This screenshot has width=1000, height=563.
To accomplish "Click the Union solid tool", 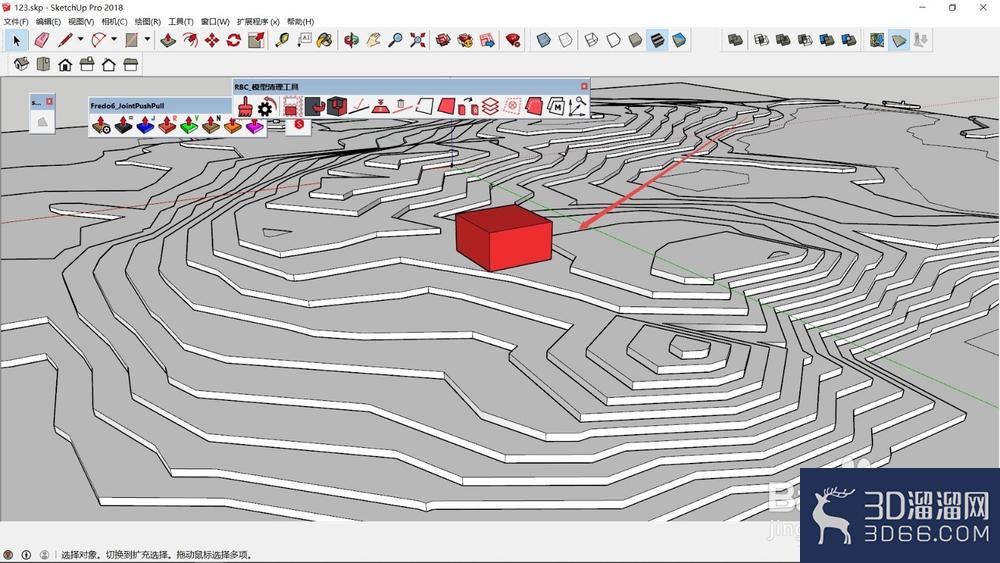I will (x=783, y=40).
